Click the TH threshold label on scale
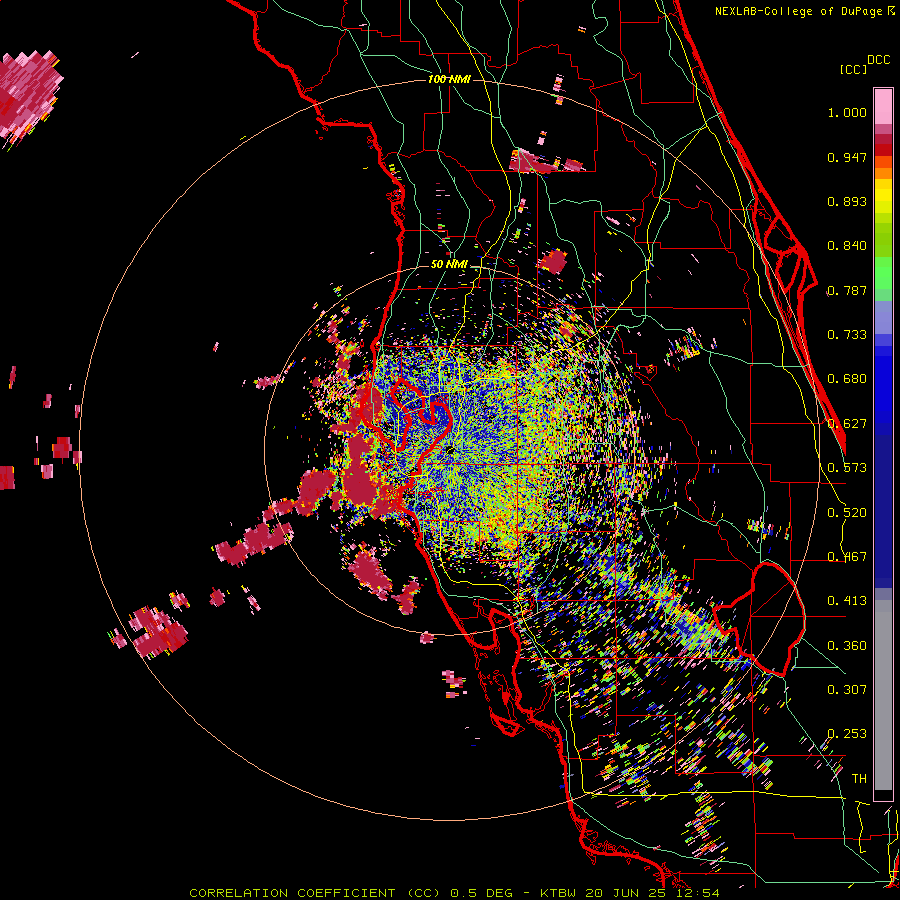The width and height of the screenshot is (900, 900). tap(859, 779)
